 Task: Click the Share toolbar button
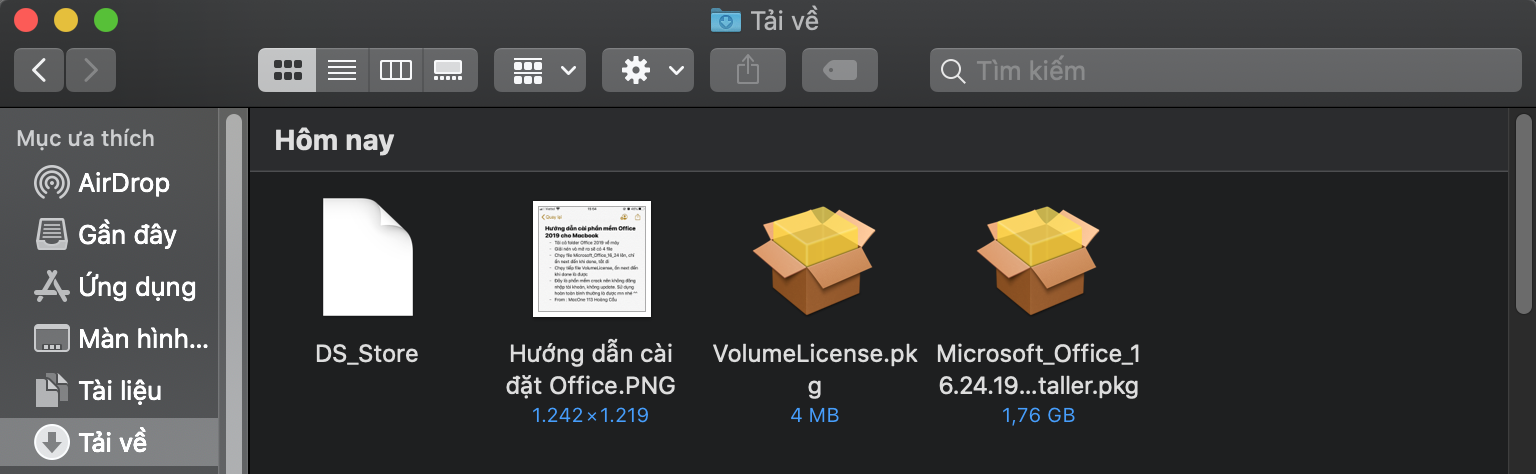[x=748, y=70]
